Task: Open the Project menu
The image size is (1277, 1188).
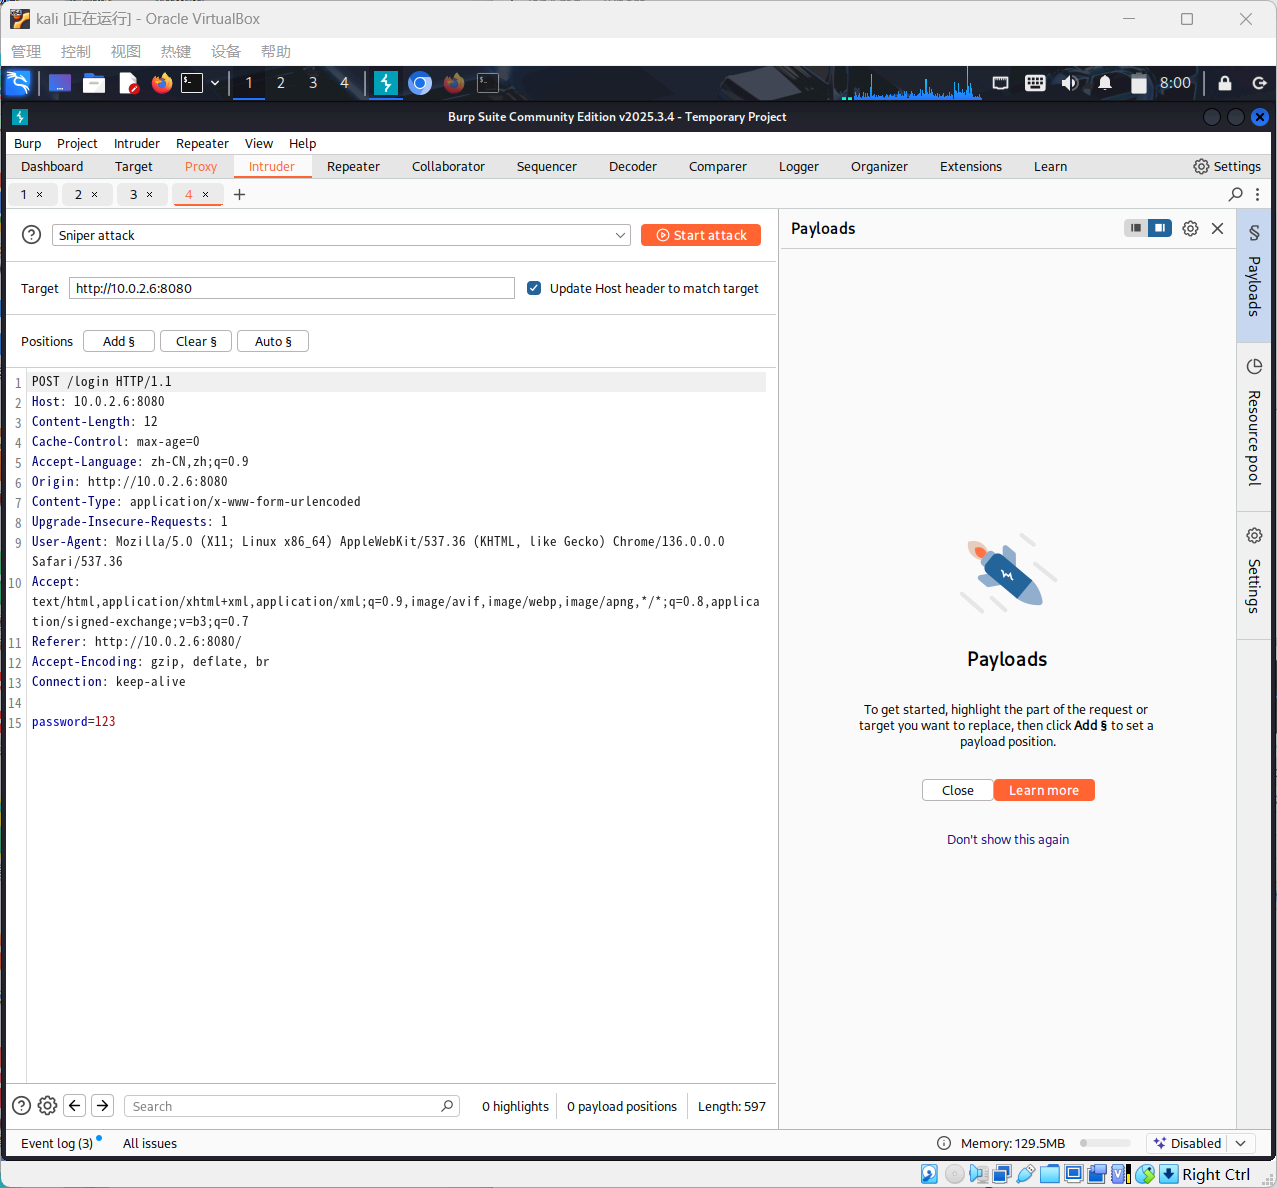Action: tap(77, 144)
